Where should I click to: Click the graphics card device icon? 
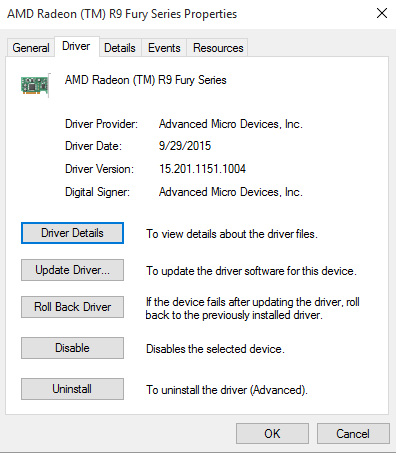pyautogui.click(x=35, y=85)
